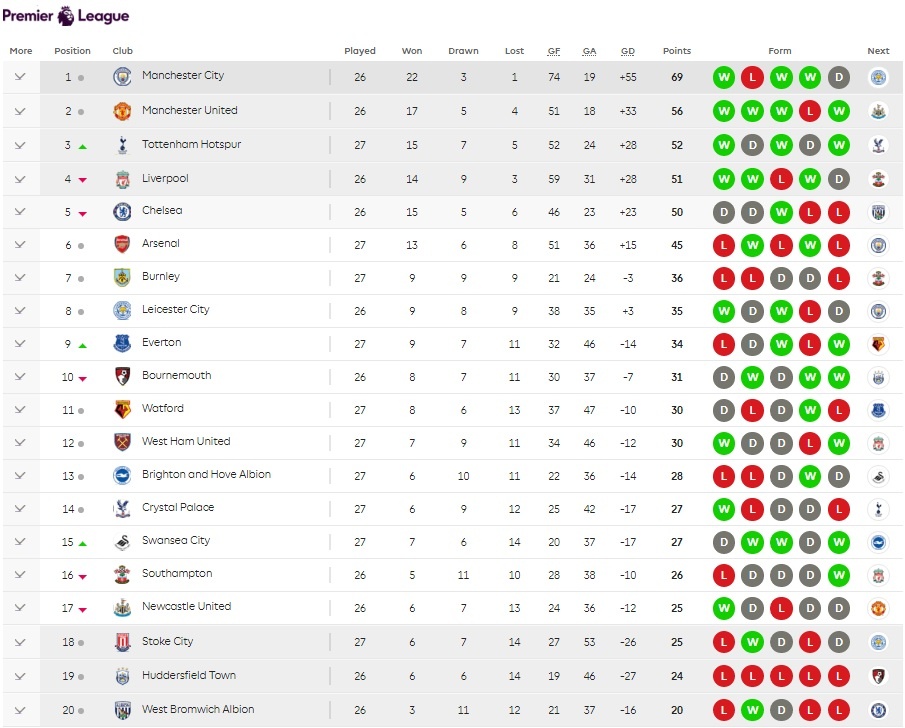Click the Liverpool club badge
The width and height of the screenshot is (905, 728).
pos(122,179)
